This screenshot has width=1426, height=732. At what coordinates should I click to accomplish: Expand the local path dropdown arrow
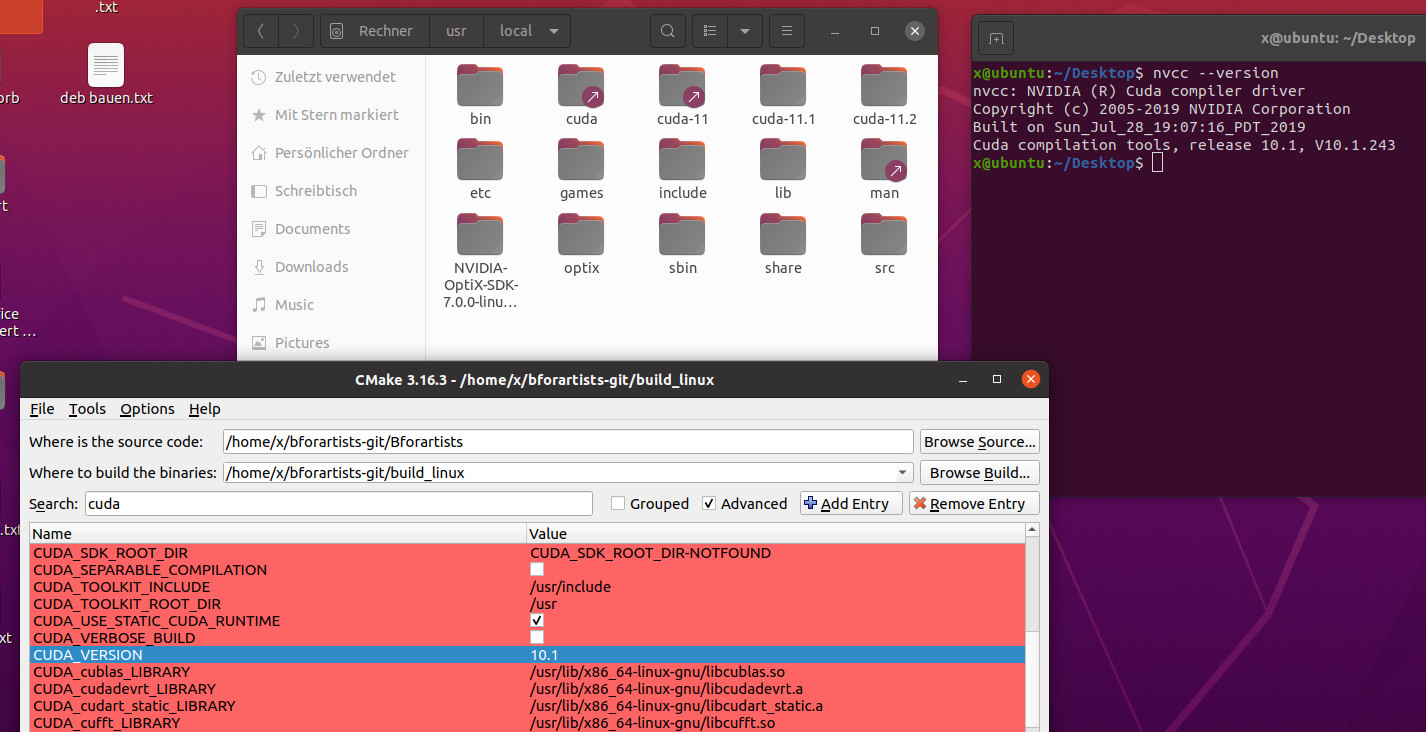coord(554,31)
